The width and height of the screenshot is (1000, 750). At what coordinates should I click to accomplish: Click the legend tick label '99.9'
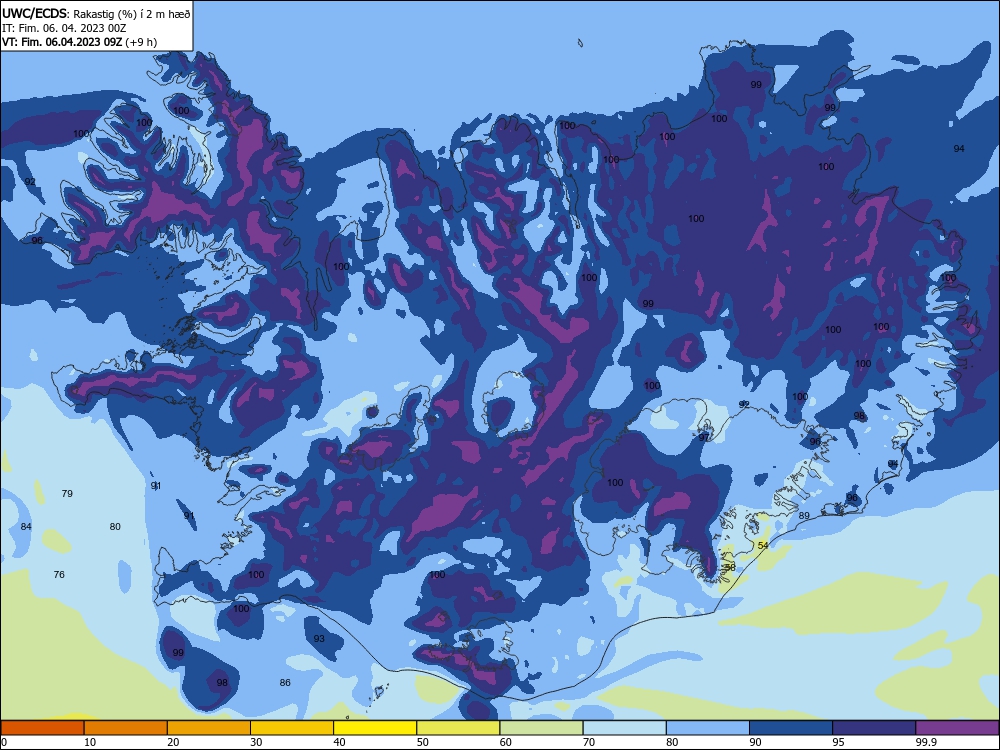[x=926, y=742]
